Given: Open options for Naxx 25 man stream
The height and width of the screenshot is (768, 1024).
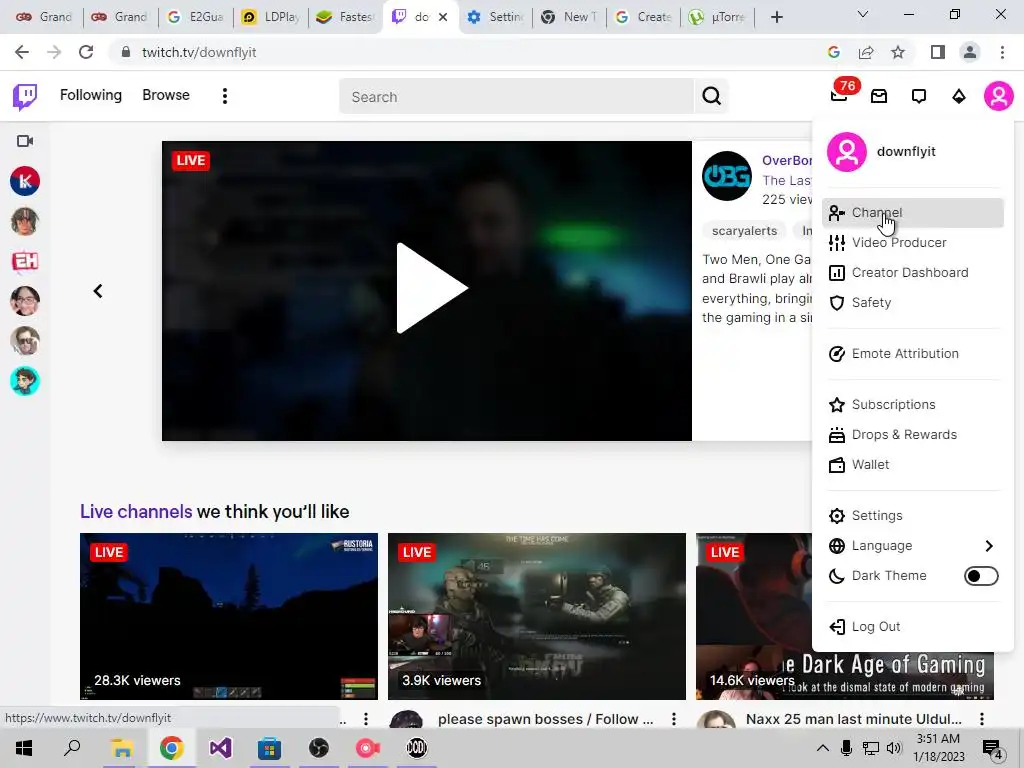Looking at the screenshot, I should (x=982, y=719).
